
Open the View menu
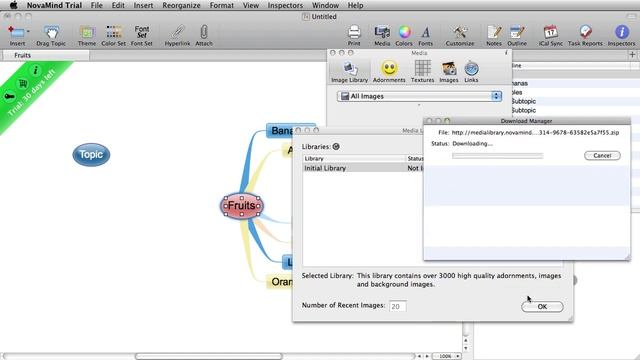pos(251,5)
